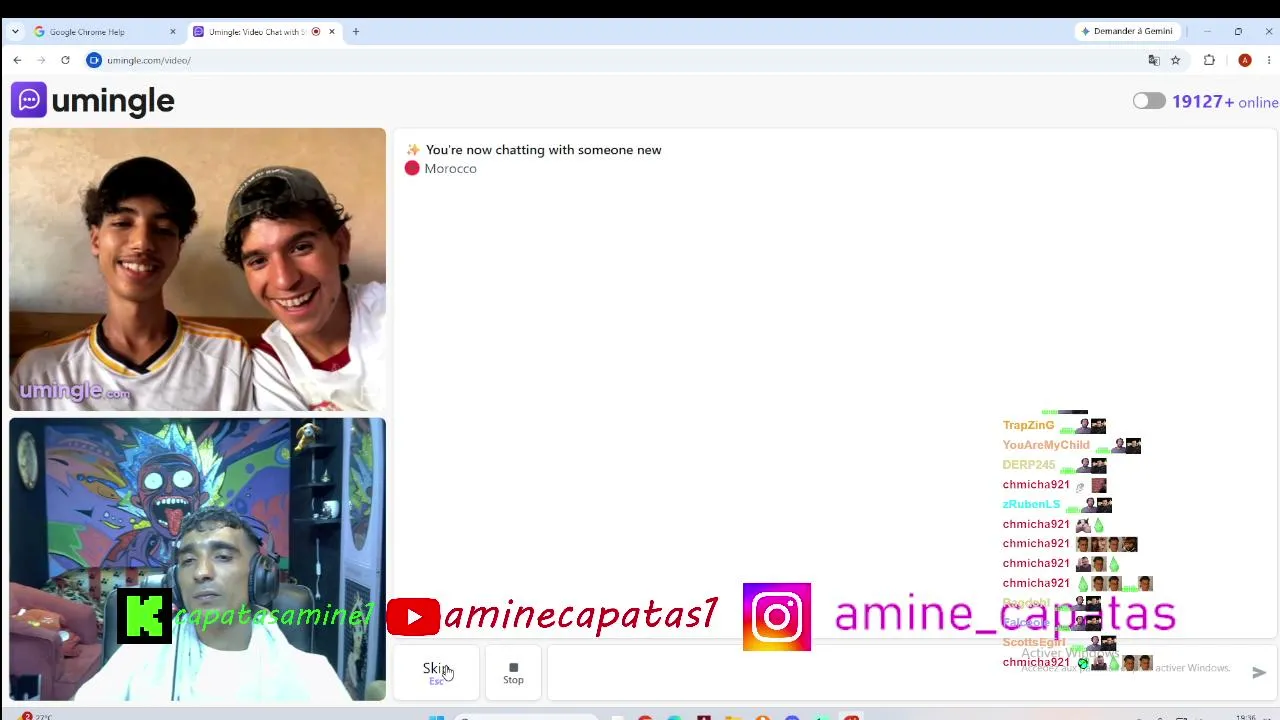Switch to the Google Chrome Help tab
The width and height of the screenshot is (1280, 720).
pyautogui.click(x=105, y=32)
